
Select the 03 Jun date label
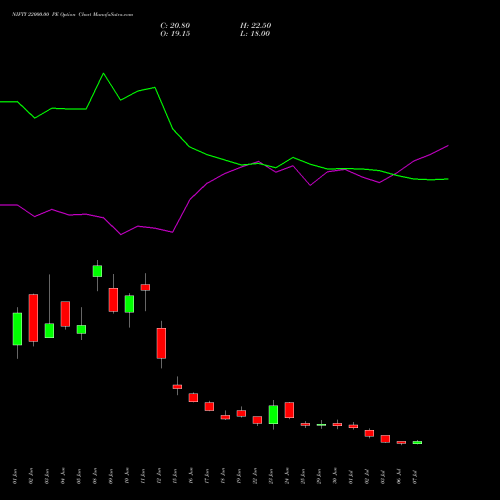(x=47, y=476)
